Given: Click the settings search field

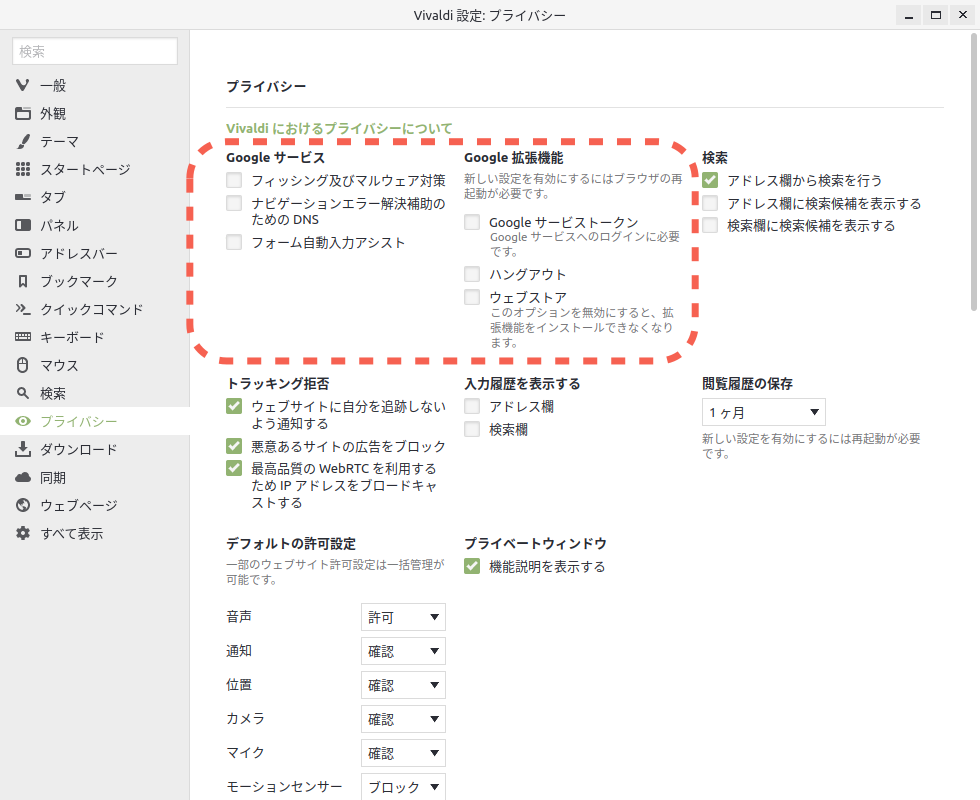Looking at the screenshot, I should [x=95, y=51].
